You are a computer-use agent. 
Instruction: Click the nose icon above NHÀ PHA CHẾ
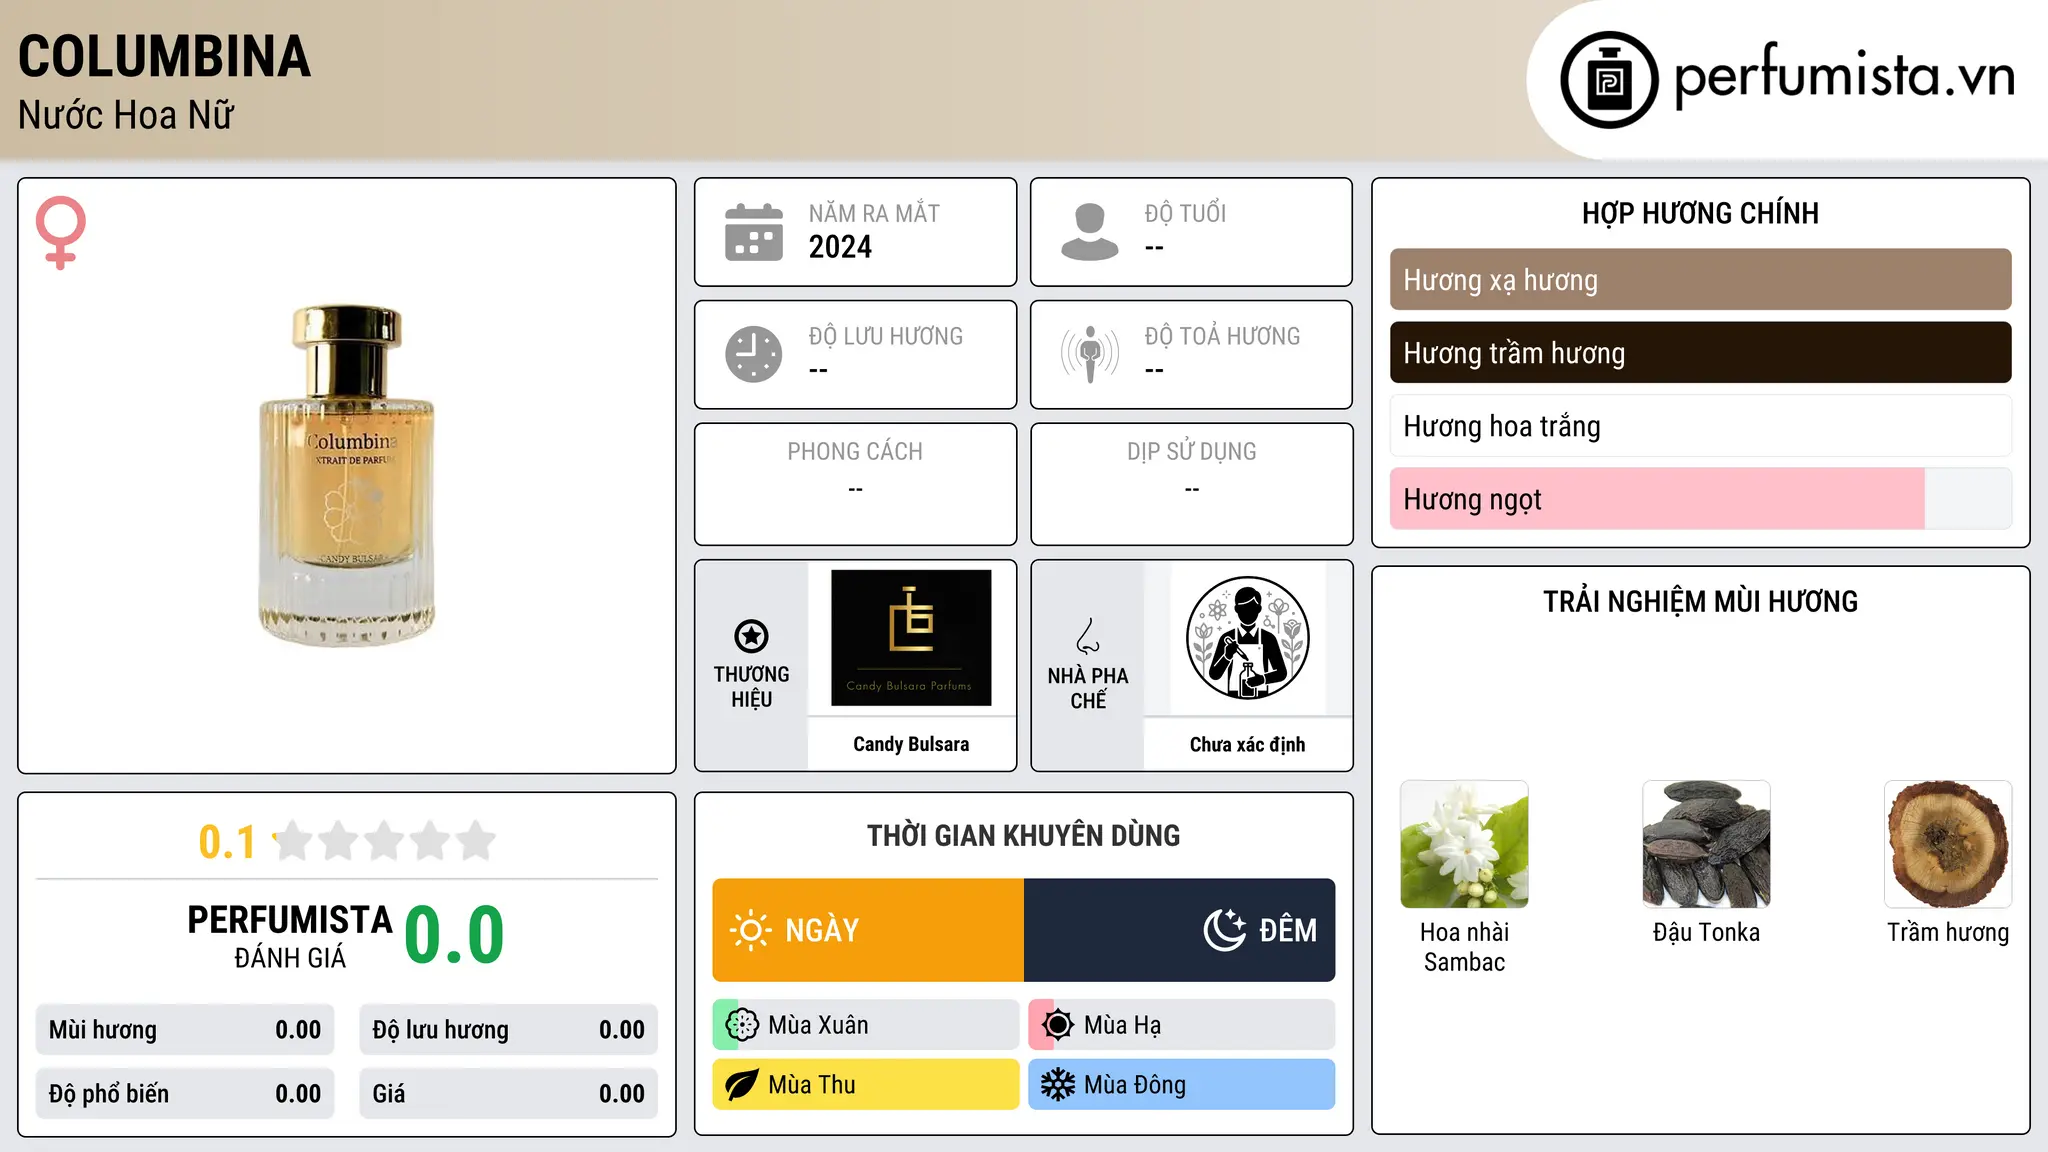pyautogui.click(x=1088, y=636)
